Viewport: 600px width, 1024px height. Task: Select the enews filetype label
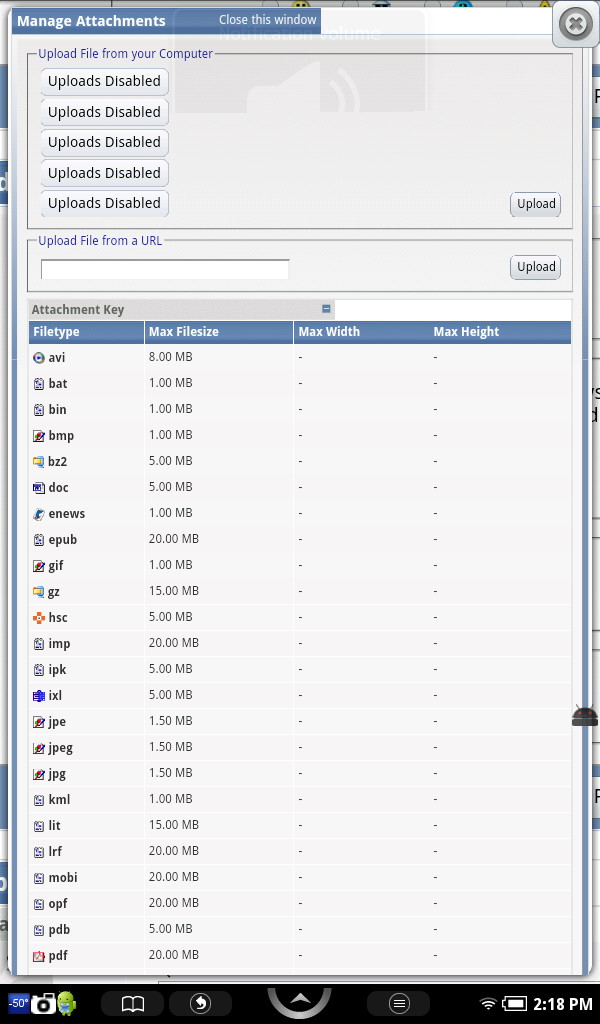[x=67, y=514]
